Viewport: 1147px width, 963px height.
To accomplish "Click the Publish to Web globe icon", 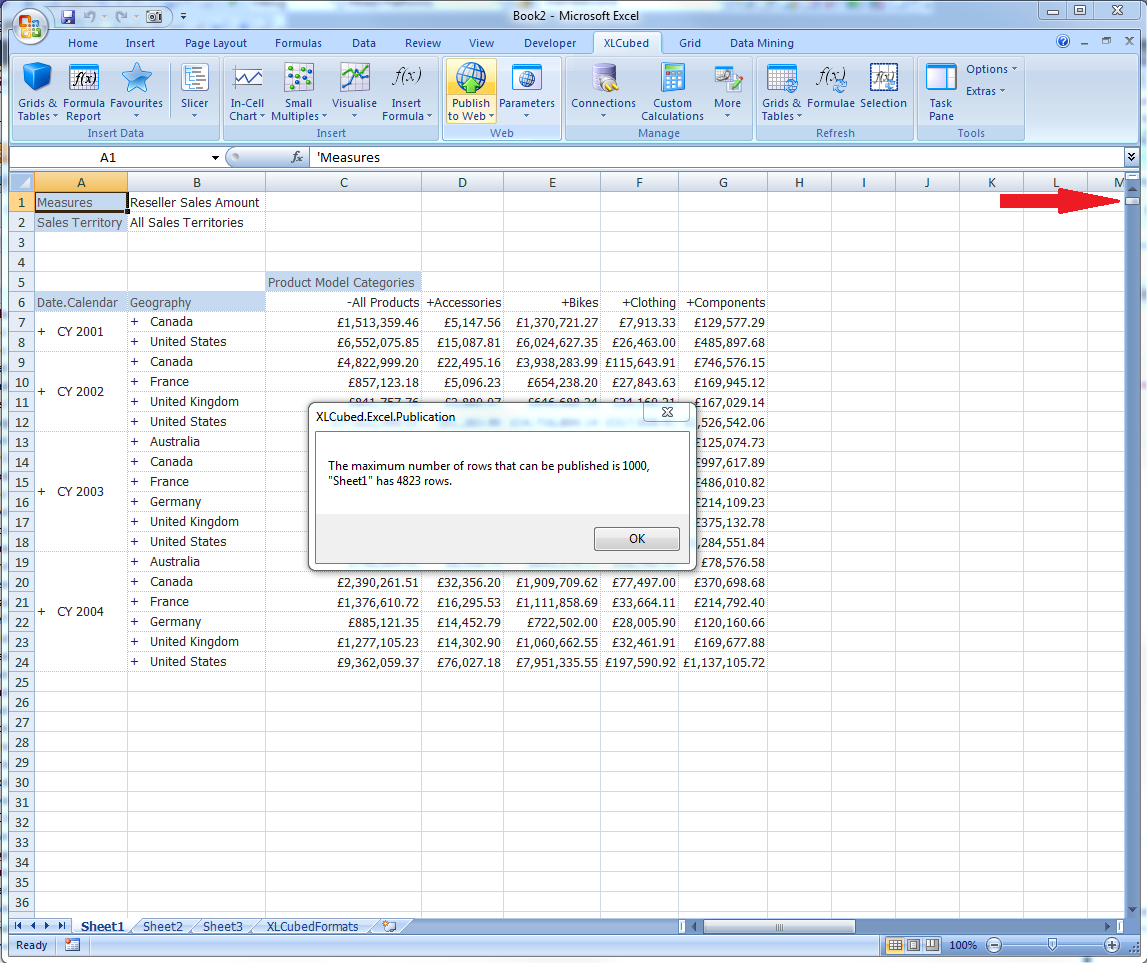I will [470, 78].
